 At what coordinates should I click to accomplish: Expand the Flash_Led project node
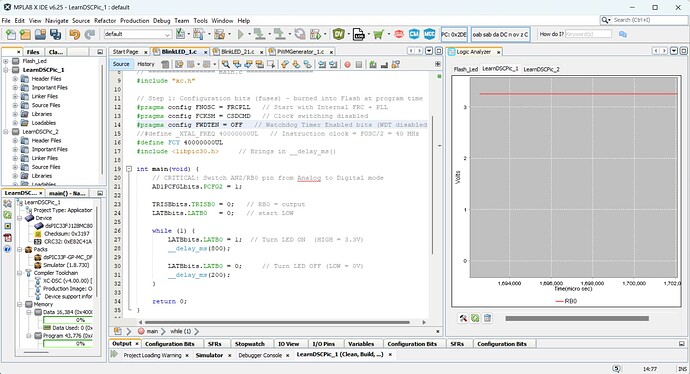pyautogui.click(x=6, y=61)
